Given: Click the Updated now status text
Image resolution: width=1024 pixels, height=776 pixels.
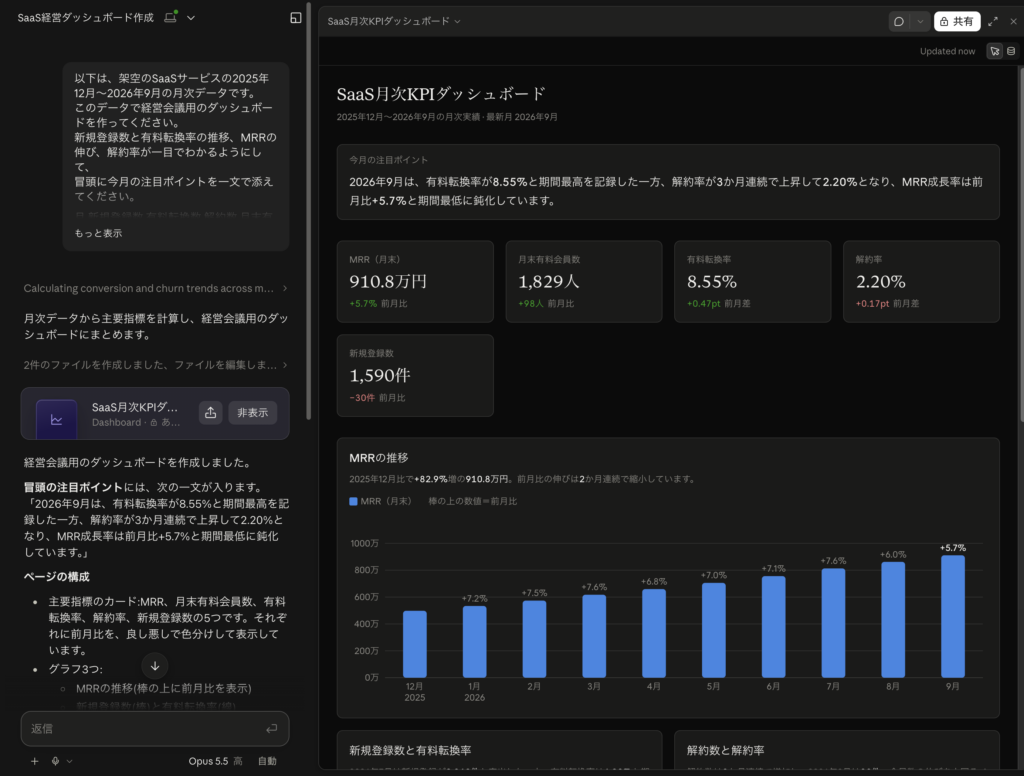Looking at the screenshot, I should click(947, 52).
